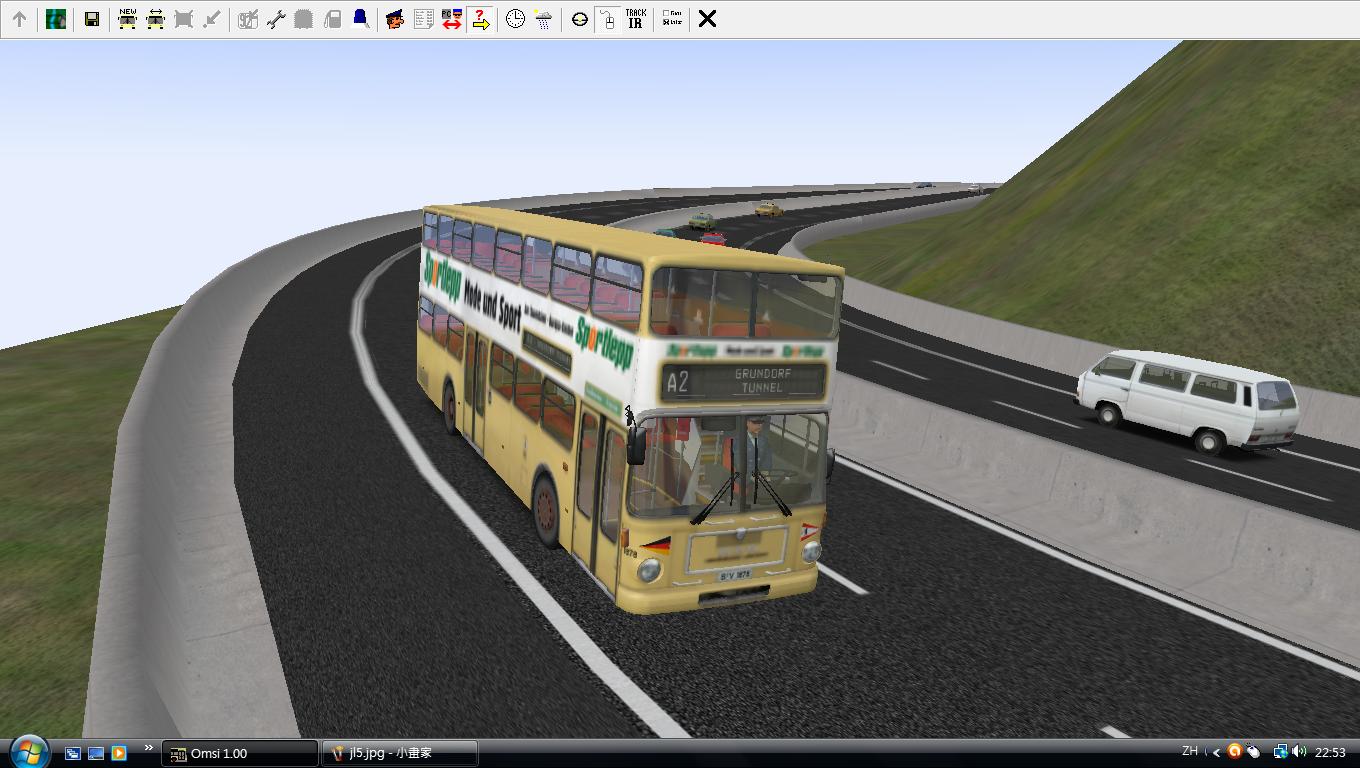Click the save floppy disk icon

(x=91, y=19)
